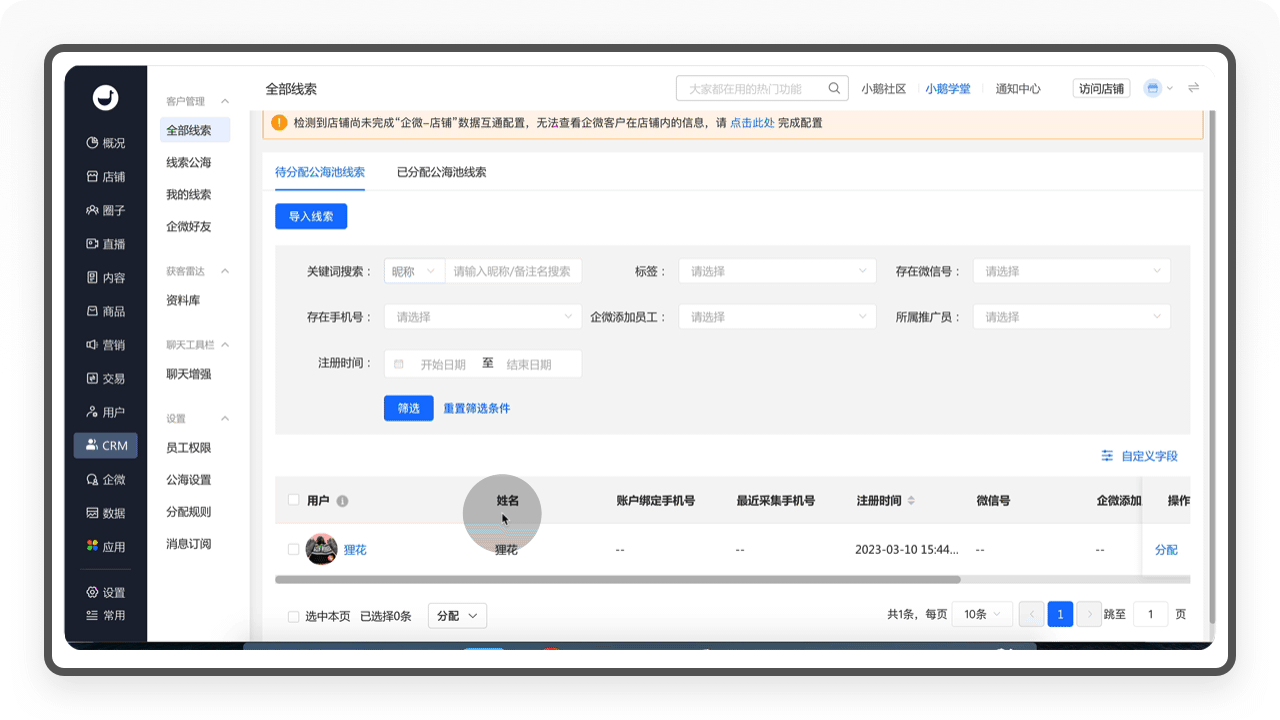
Task: Open 内容 content section in sidebar
Action: 106,278
